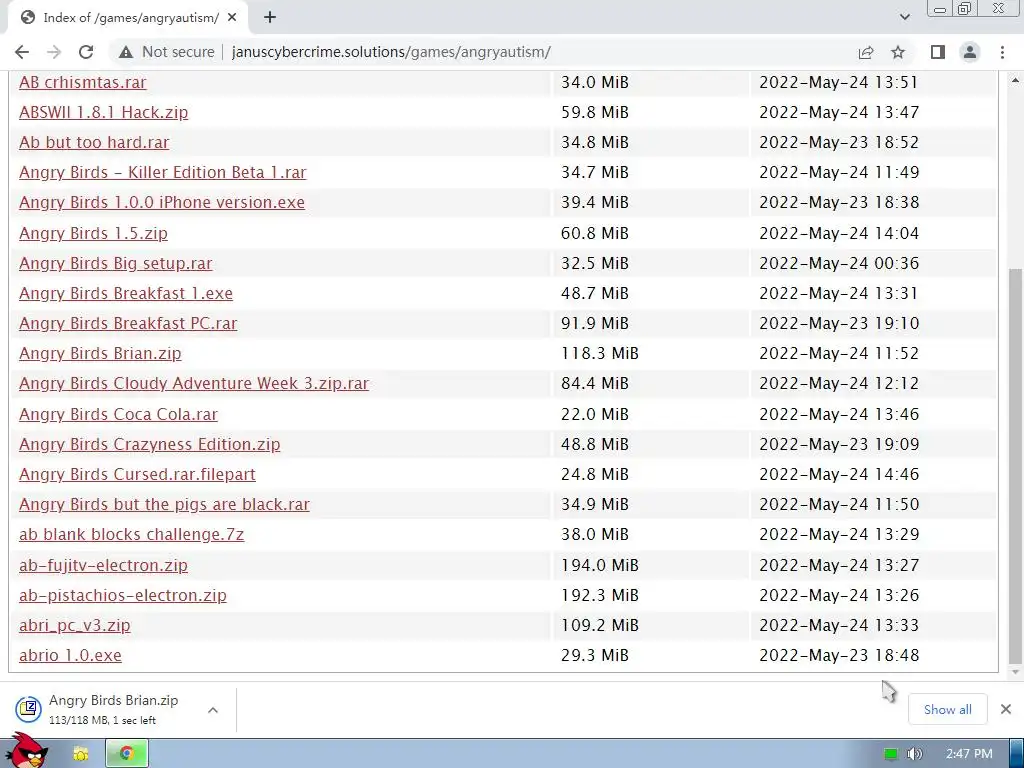Click the Not secure warning icon

126,52
